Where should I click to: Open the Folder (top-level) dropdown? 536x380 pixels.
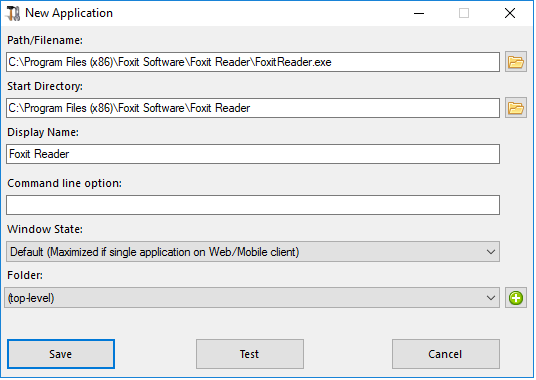point(252,298)
